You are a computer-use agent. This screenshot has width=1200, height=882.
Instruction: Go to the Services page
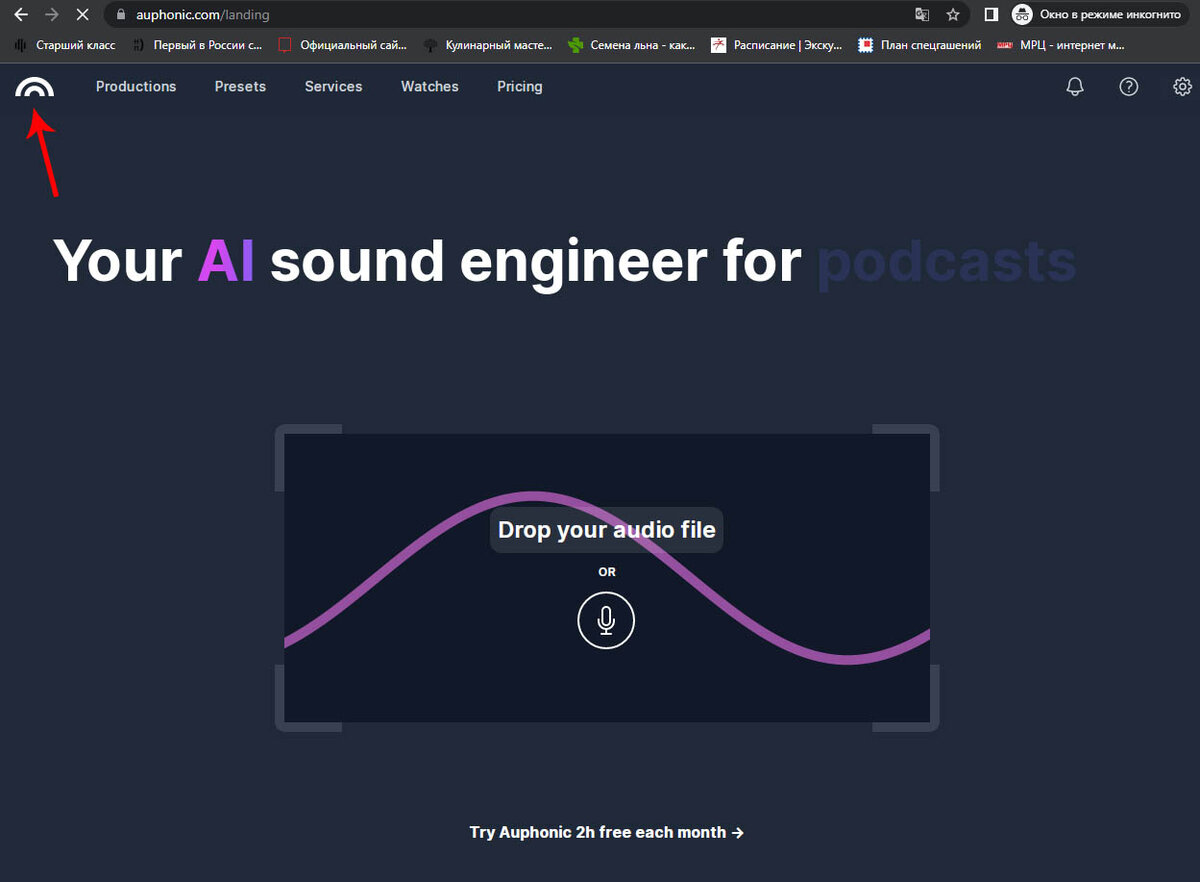click(333, 87)
